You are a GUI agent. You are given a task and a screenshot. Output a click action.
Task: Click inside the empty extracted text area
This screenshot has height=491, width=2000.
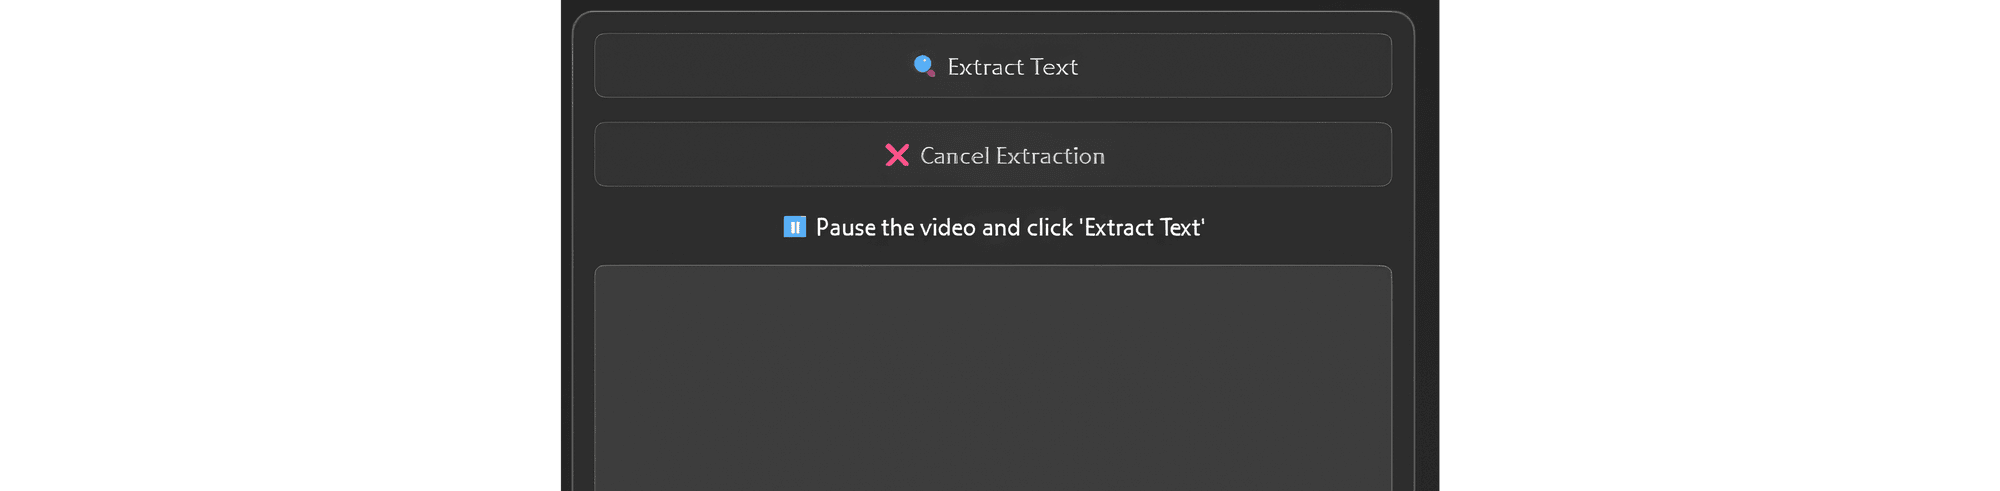(992, 378)
